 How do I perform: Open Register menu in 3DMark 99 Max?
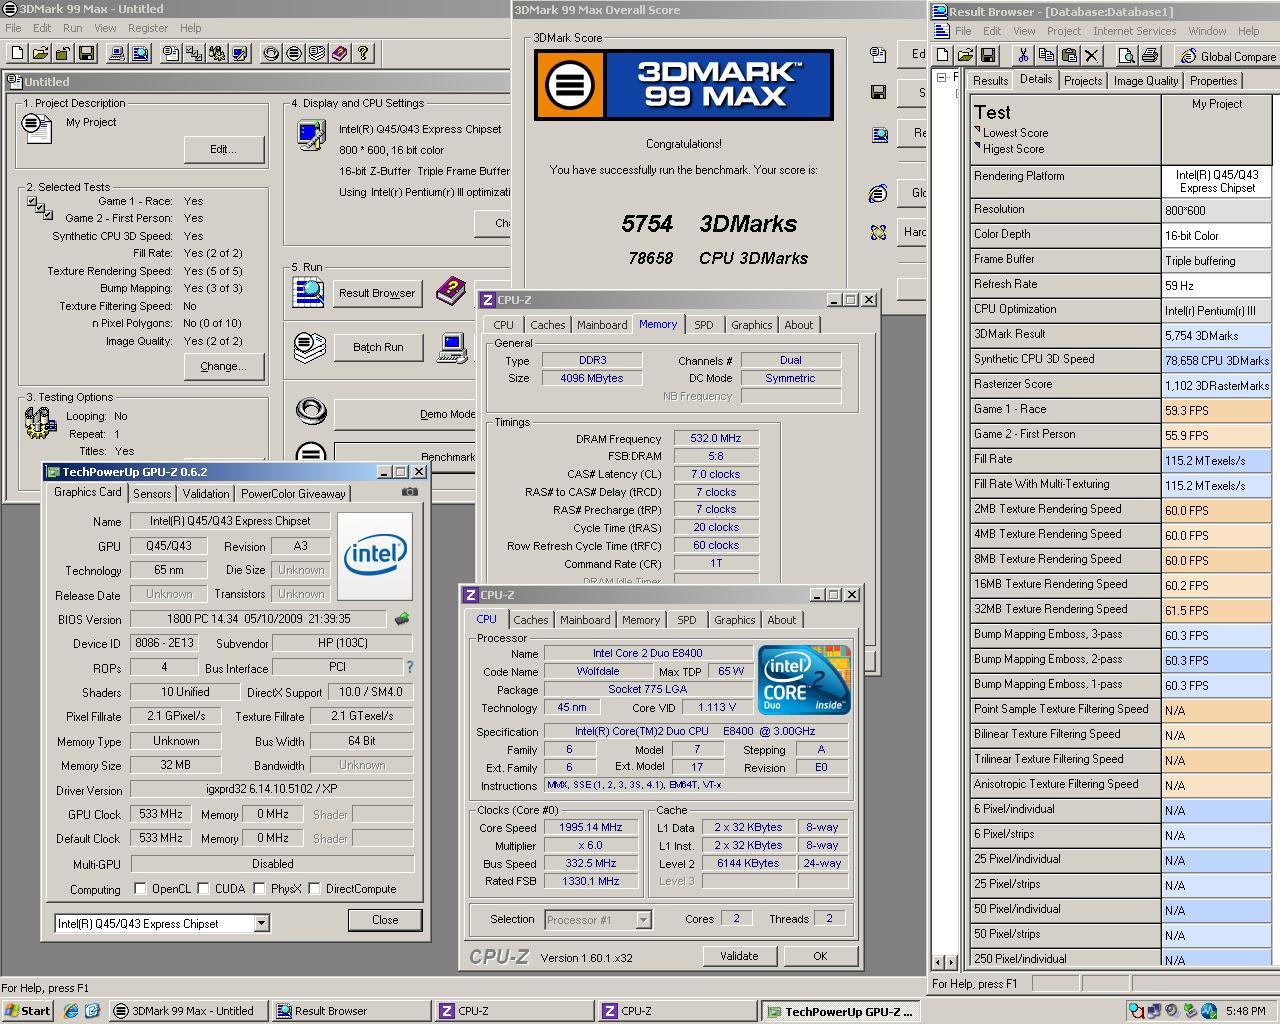(148, 28)
